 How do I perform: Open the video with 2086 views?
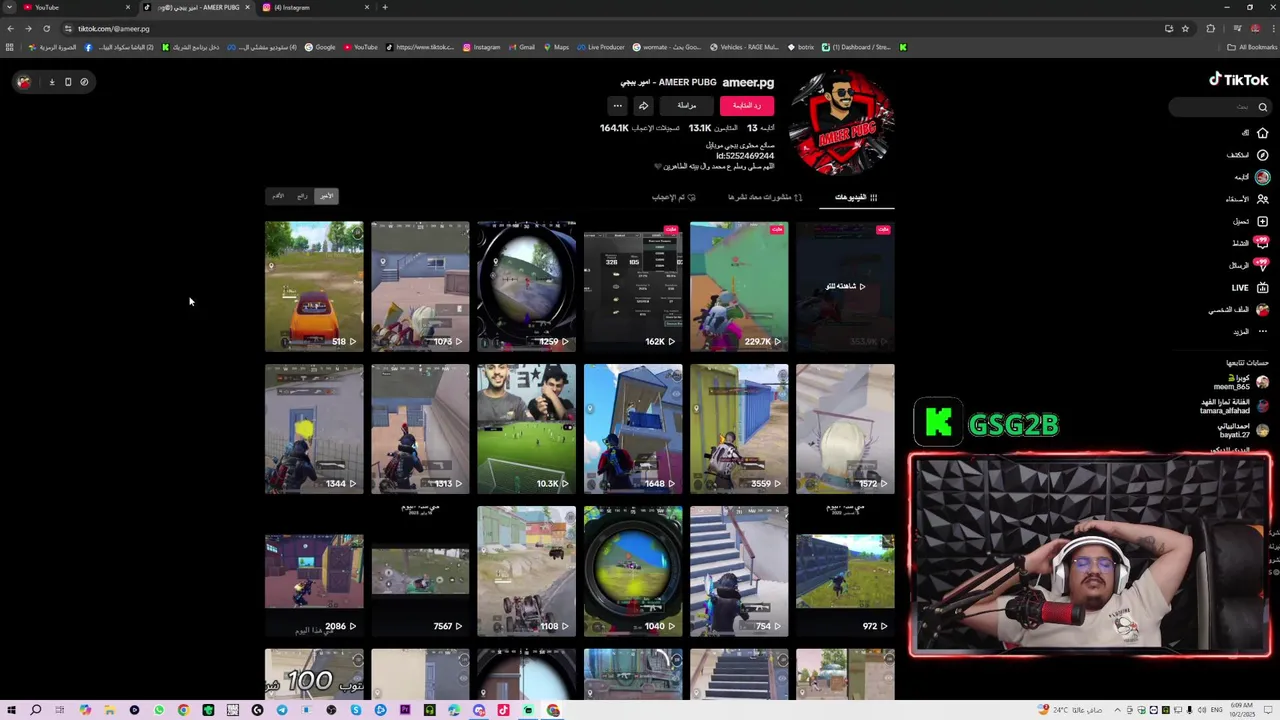pyautogui.click(x=314, y=572)
